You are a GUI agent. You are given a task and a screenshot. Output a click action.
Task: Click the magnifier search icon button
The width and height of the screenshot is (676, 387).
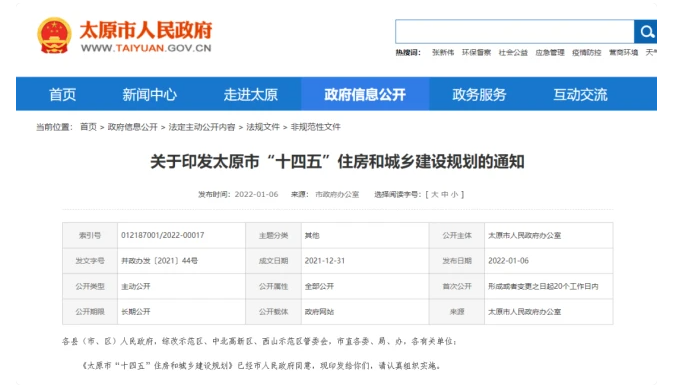(x=645, y=31)
